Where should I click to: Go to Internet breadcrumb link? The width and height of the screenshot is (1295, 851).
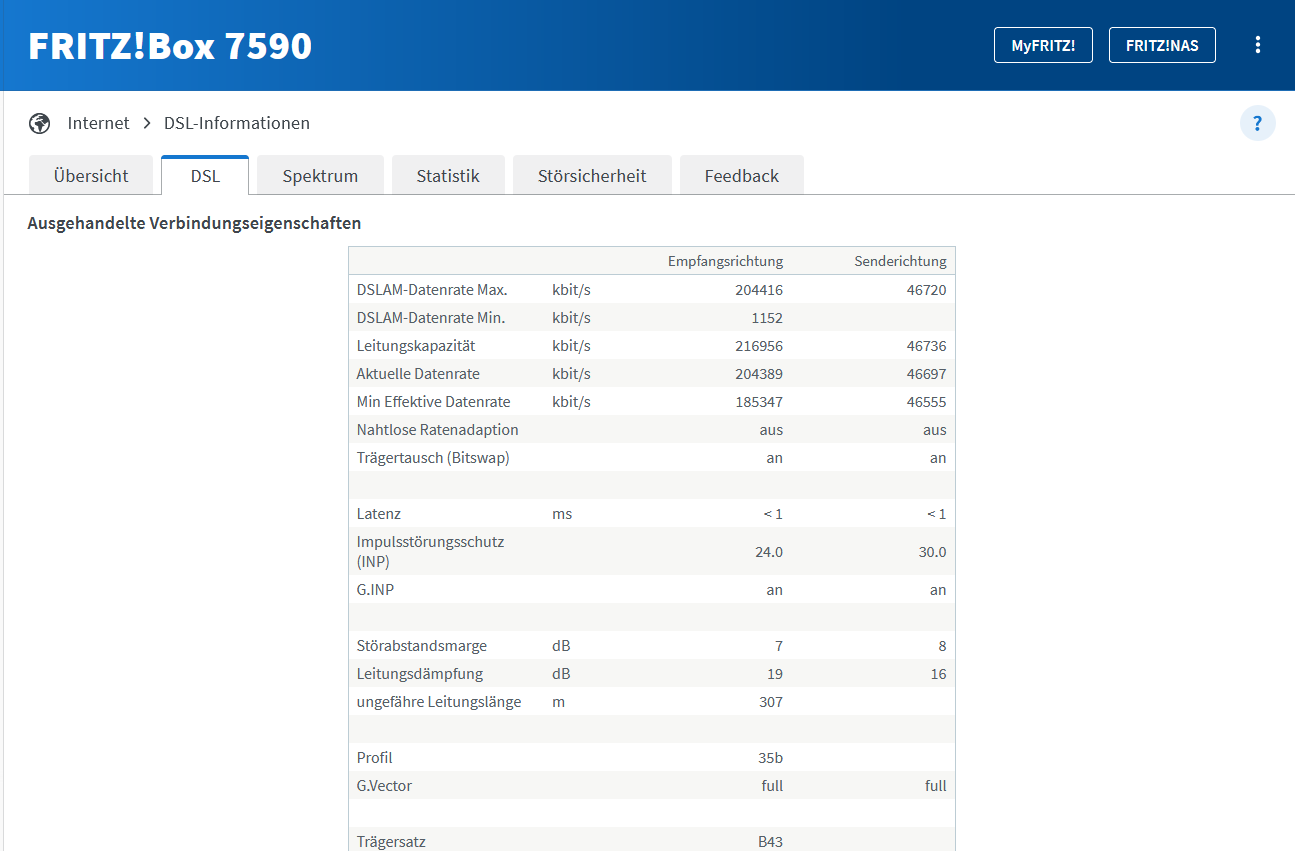tap(98, 123)
